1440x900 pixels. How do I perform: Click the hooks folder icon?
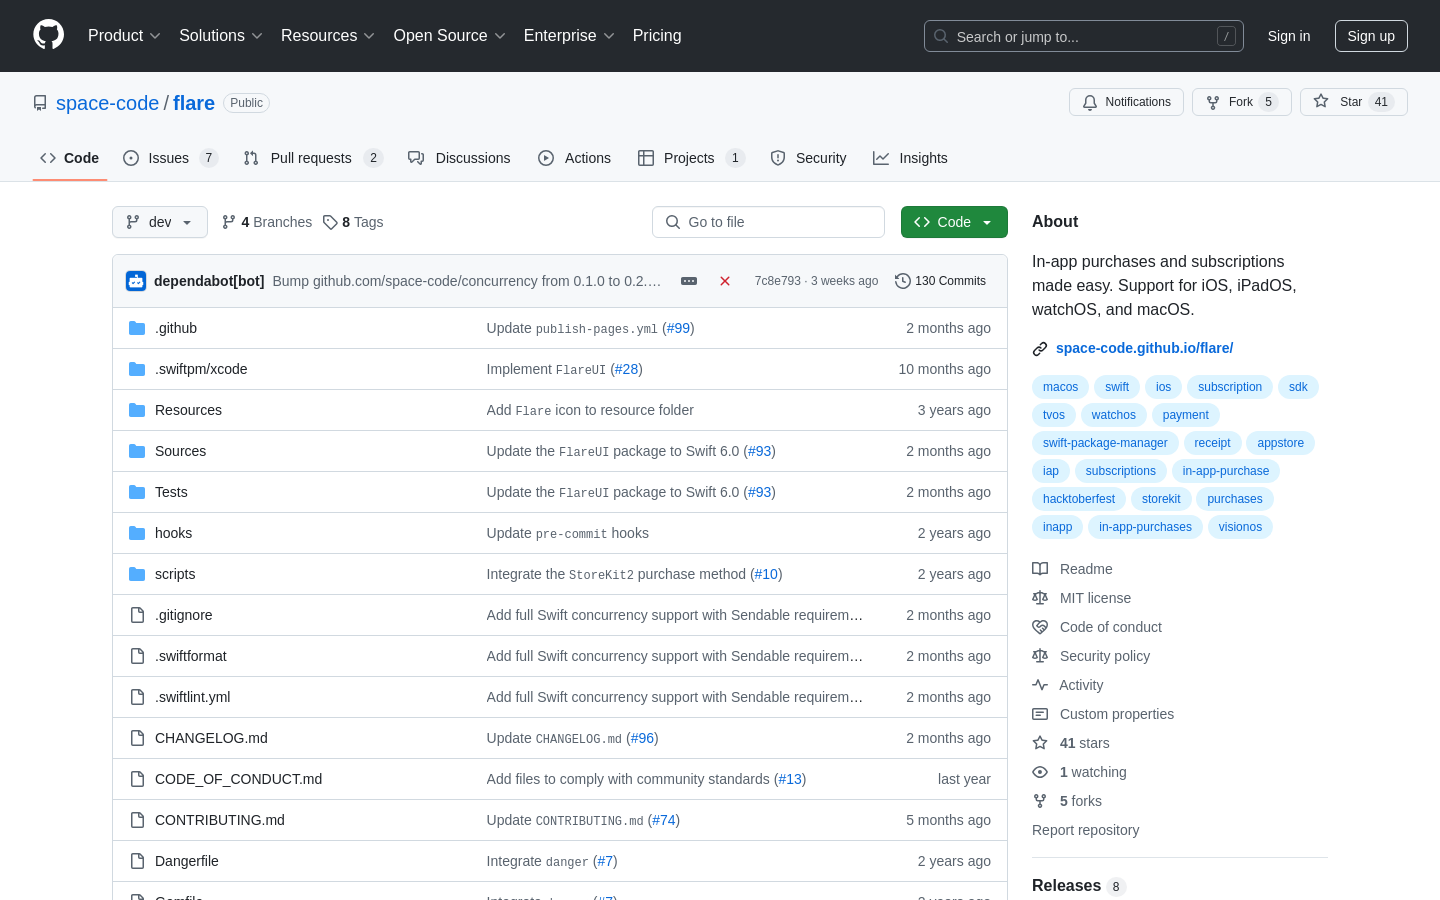coord(137,533)
